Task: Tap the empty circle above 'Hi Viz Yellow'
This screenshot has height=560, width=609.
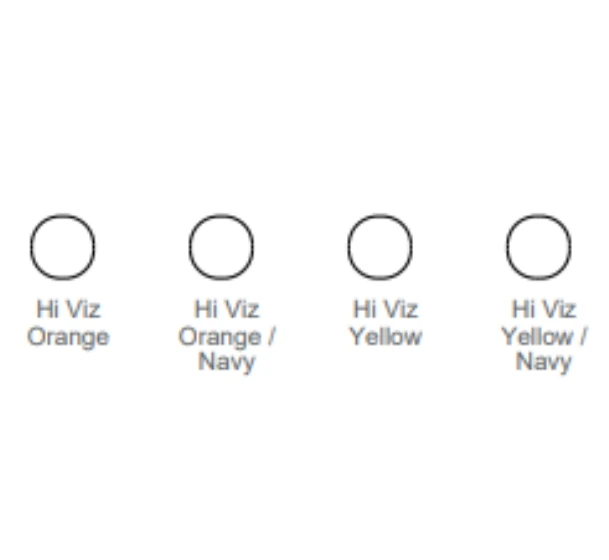Action: point(380,247)
